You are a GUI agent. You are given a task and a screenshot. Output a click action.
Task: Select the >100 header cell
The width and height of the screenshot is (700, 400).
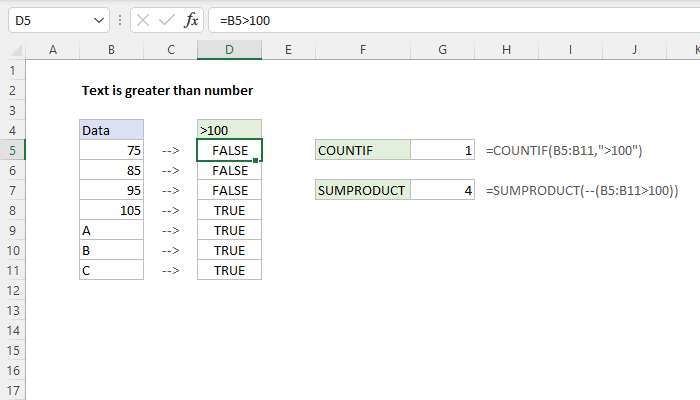[230, 130]
